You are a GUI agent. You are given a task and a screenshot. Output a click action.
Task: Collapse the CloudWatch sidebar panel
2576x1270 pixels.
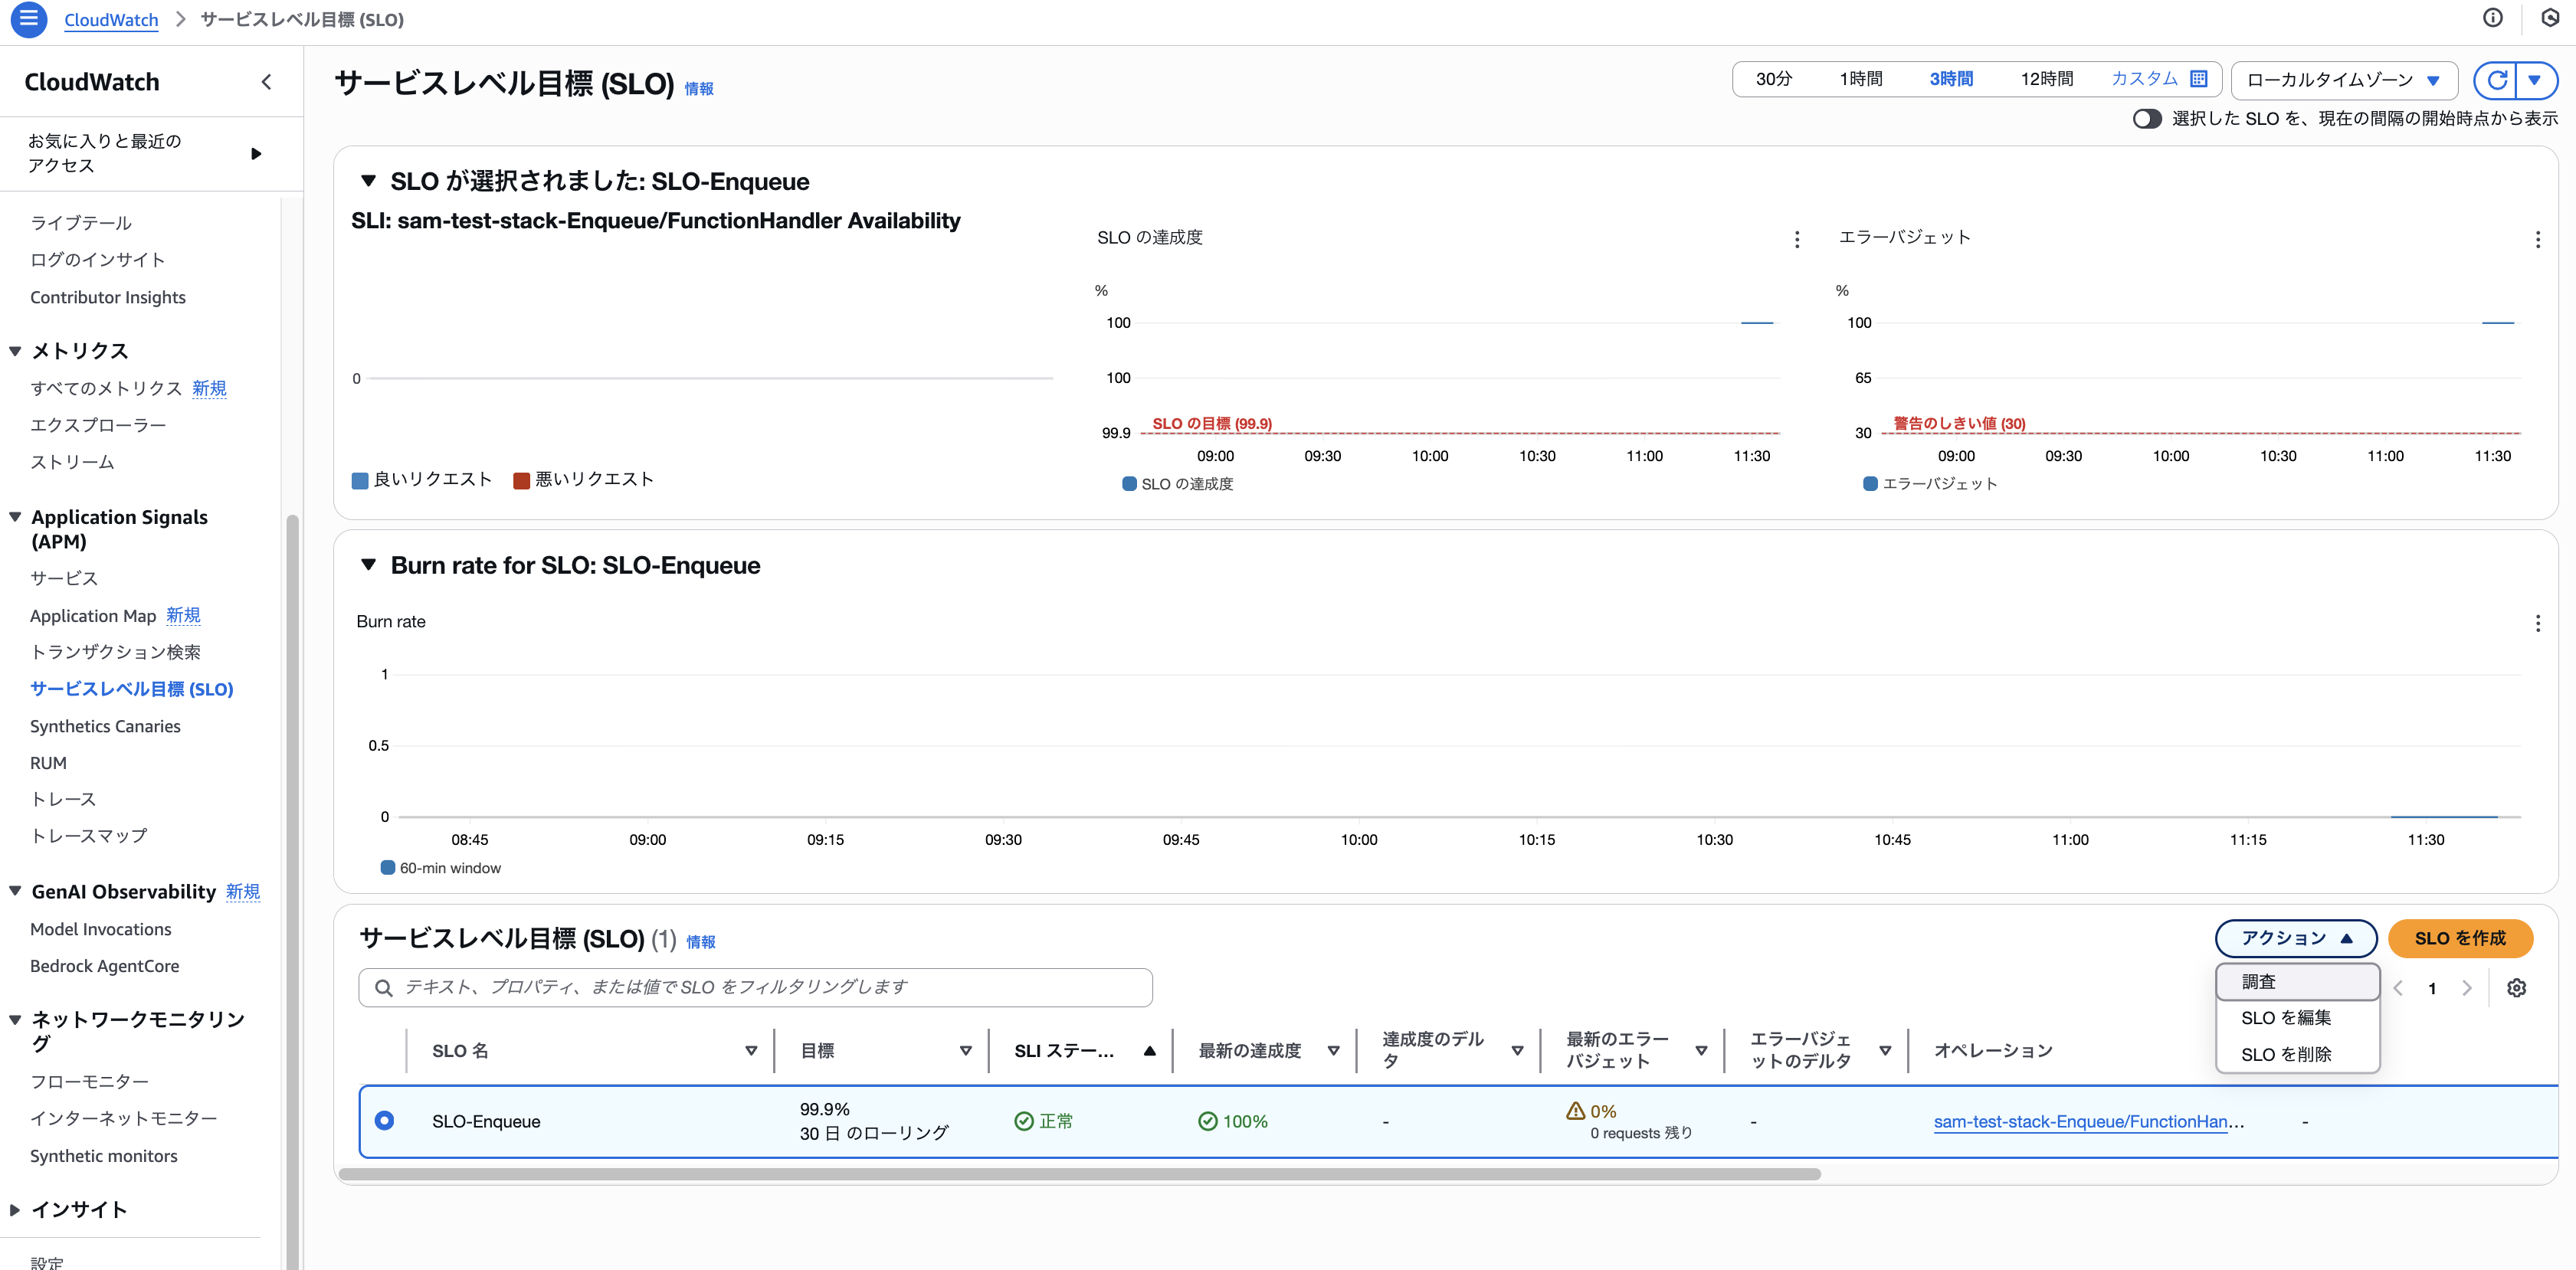pos(266,81)
